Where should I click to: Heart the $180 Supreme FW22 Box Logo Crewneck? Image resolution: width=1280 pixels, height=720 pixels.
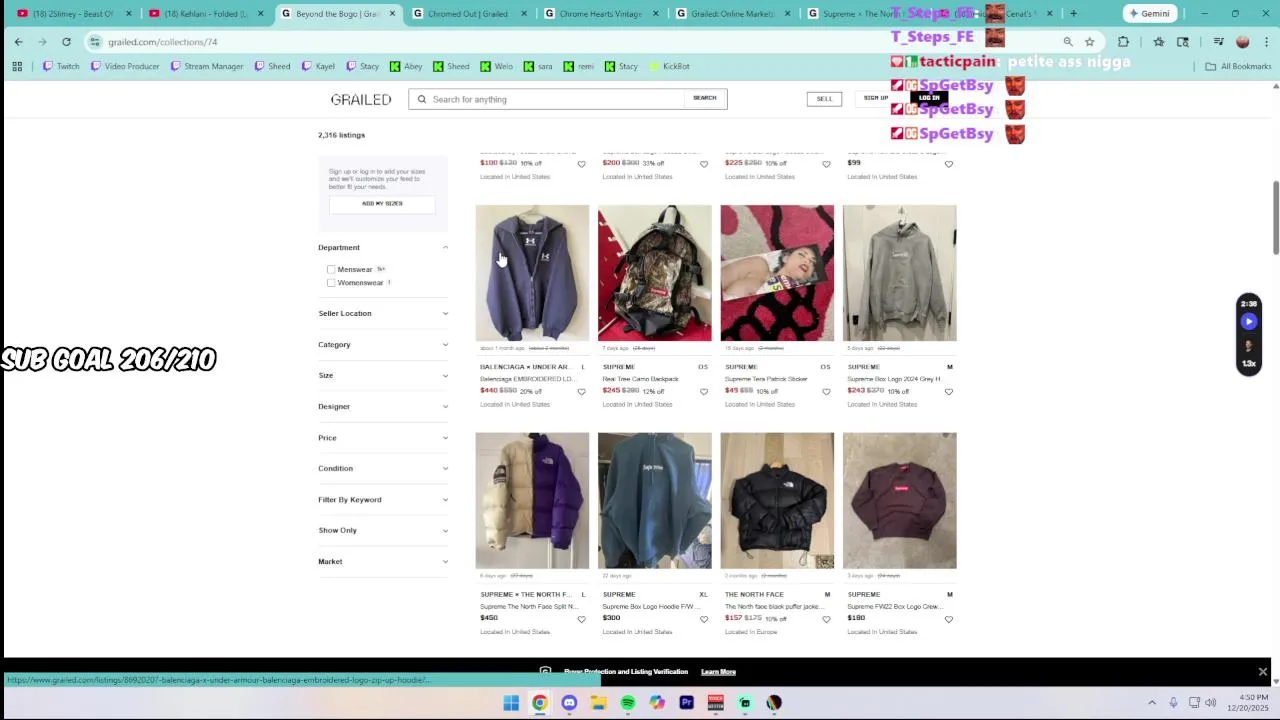tap(949, 619)
